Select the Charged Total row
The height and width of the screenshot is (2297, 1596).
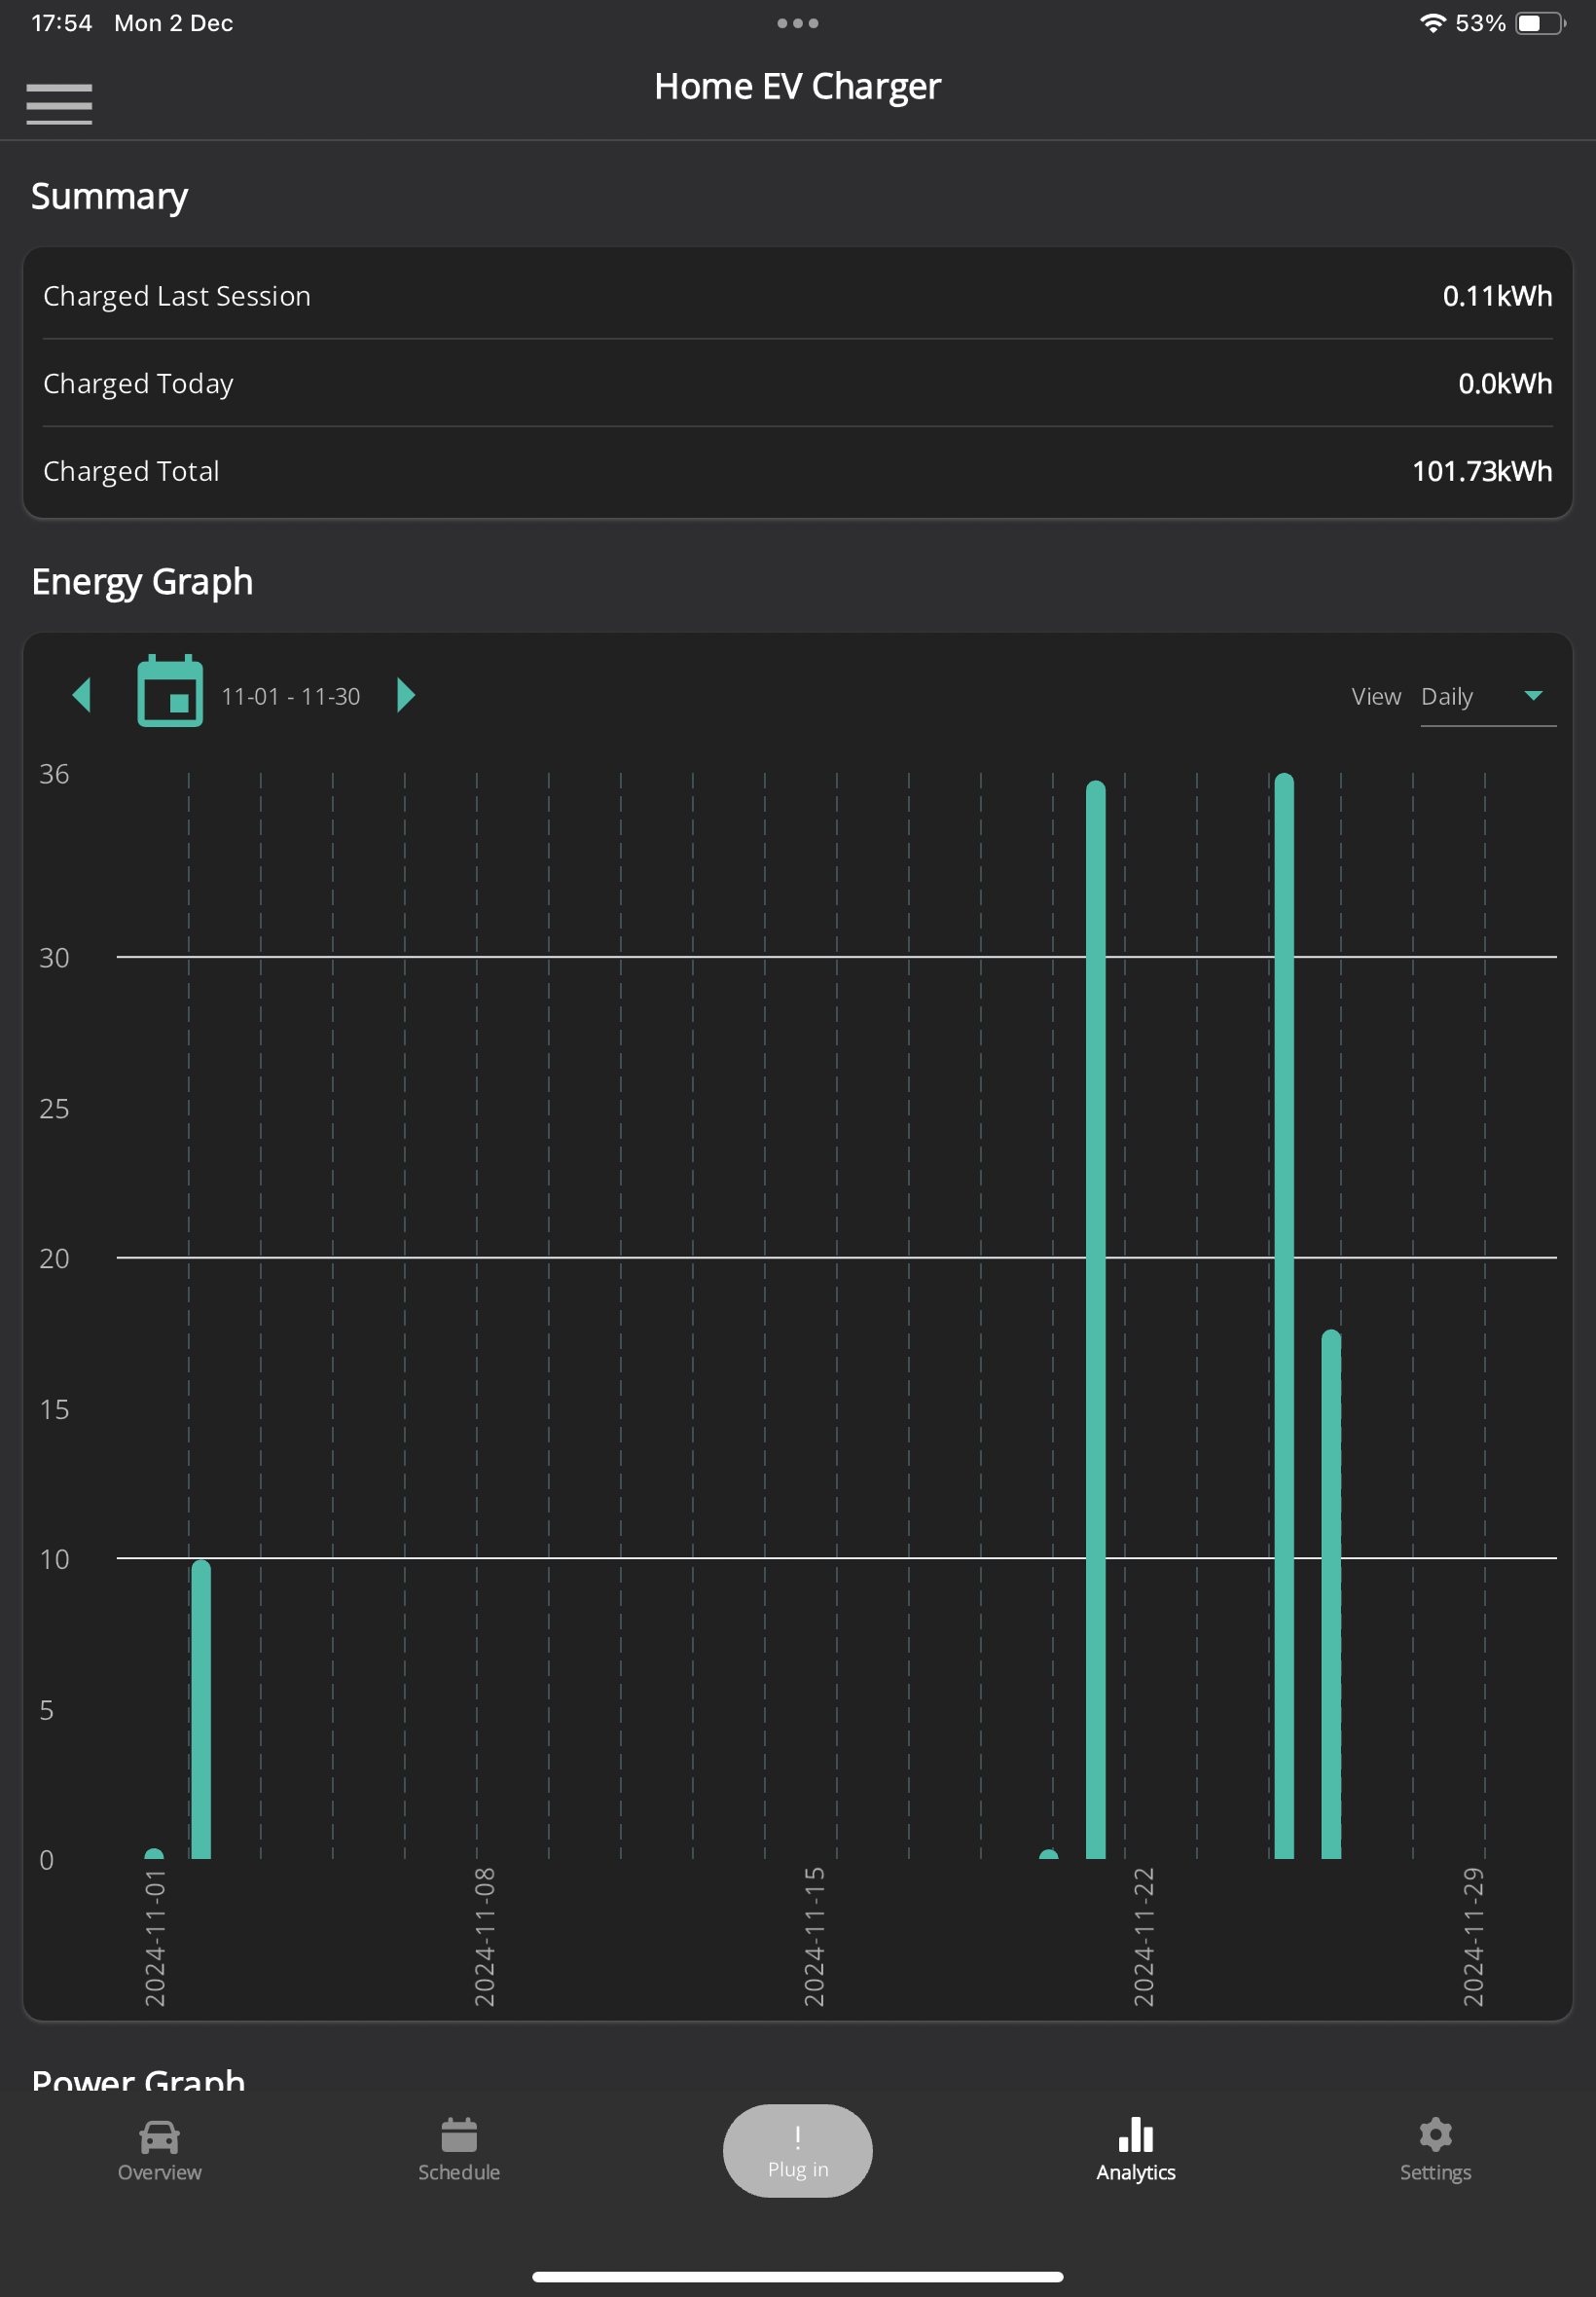coord(797,471)
